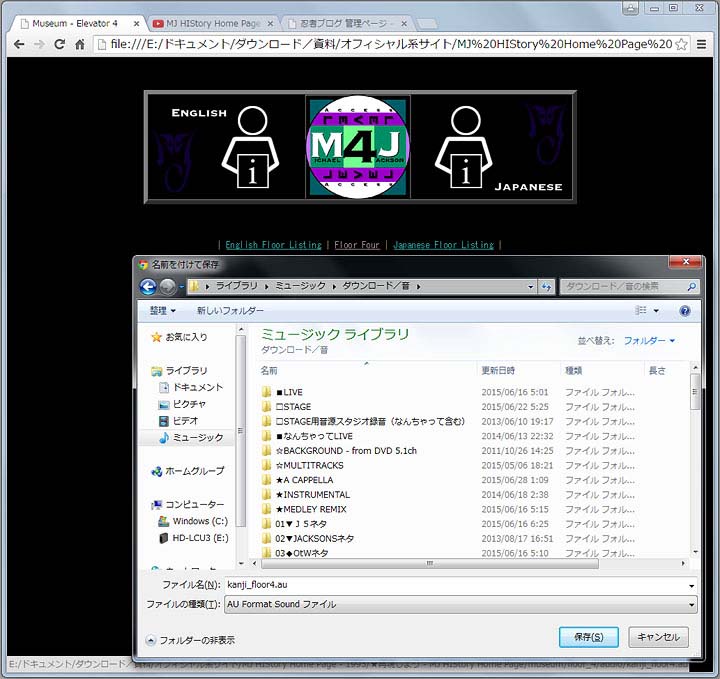
Task: Click file list horizontal scrollbar
Action: click(x=430, y=563)
